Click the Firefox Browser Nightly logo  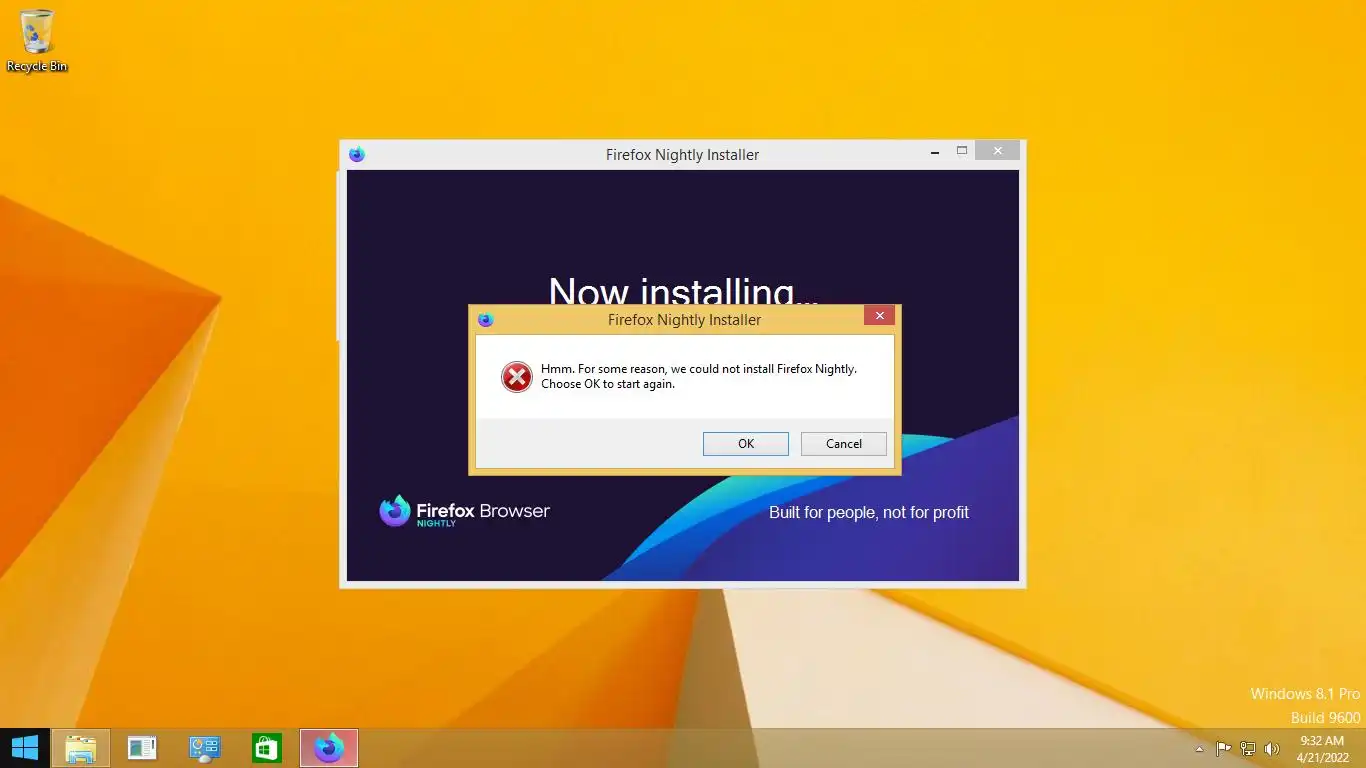pos(465,511)
